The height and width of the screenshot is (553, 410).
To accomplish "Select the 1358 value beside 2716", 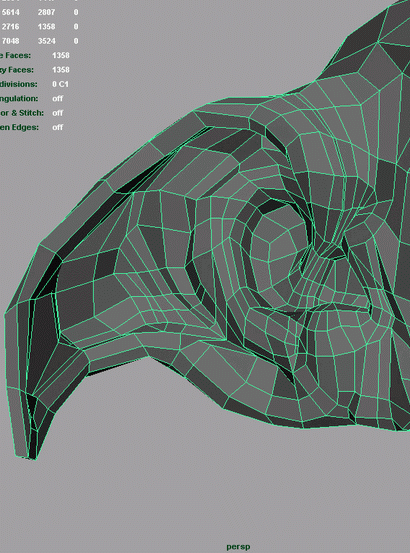I will [x=47, y=27].
